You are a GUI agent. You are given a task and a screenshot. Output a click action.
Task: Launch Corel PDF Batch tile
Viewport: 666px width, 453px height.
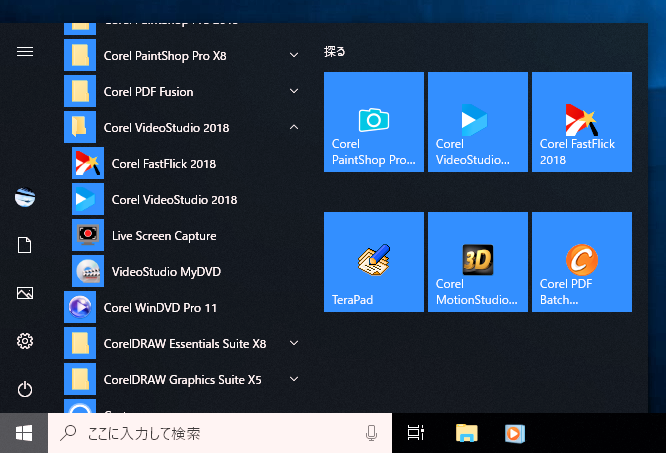tap(581, 262)
